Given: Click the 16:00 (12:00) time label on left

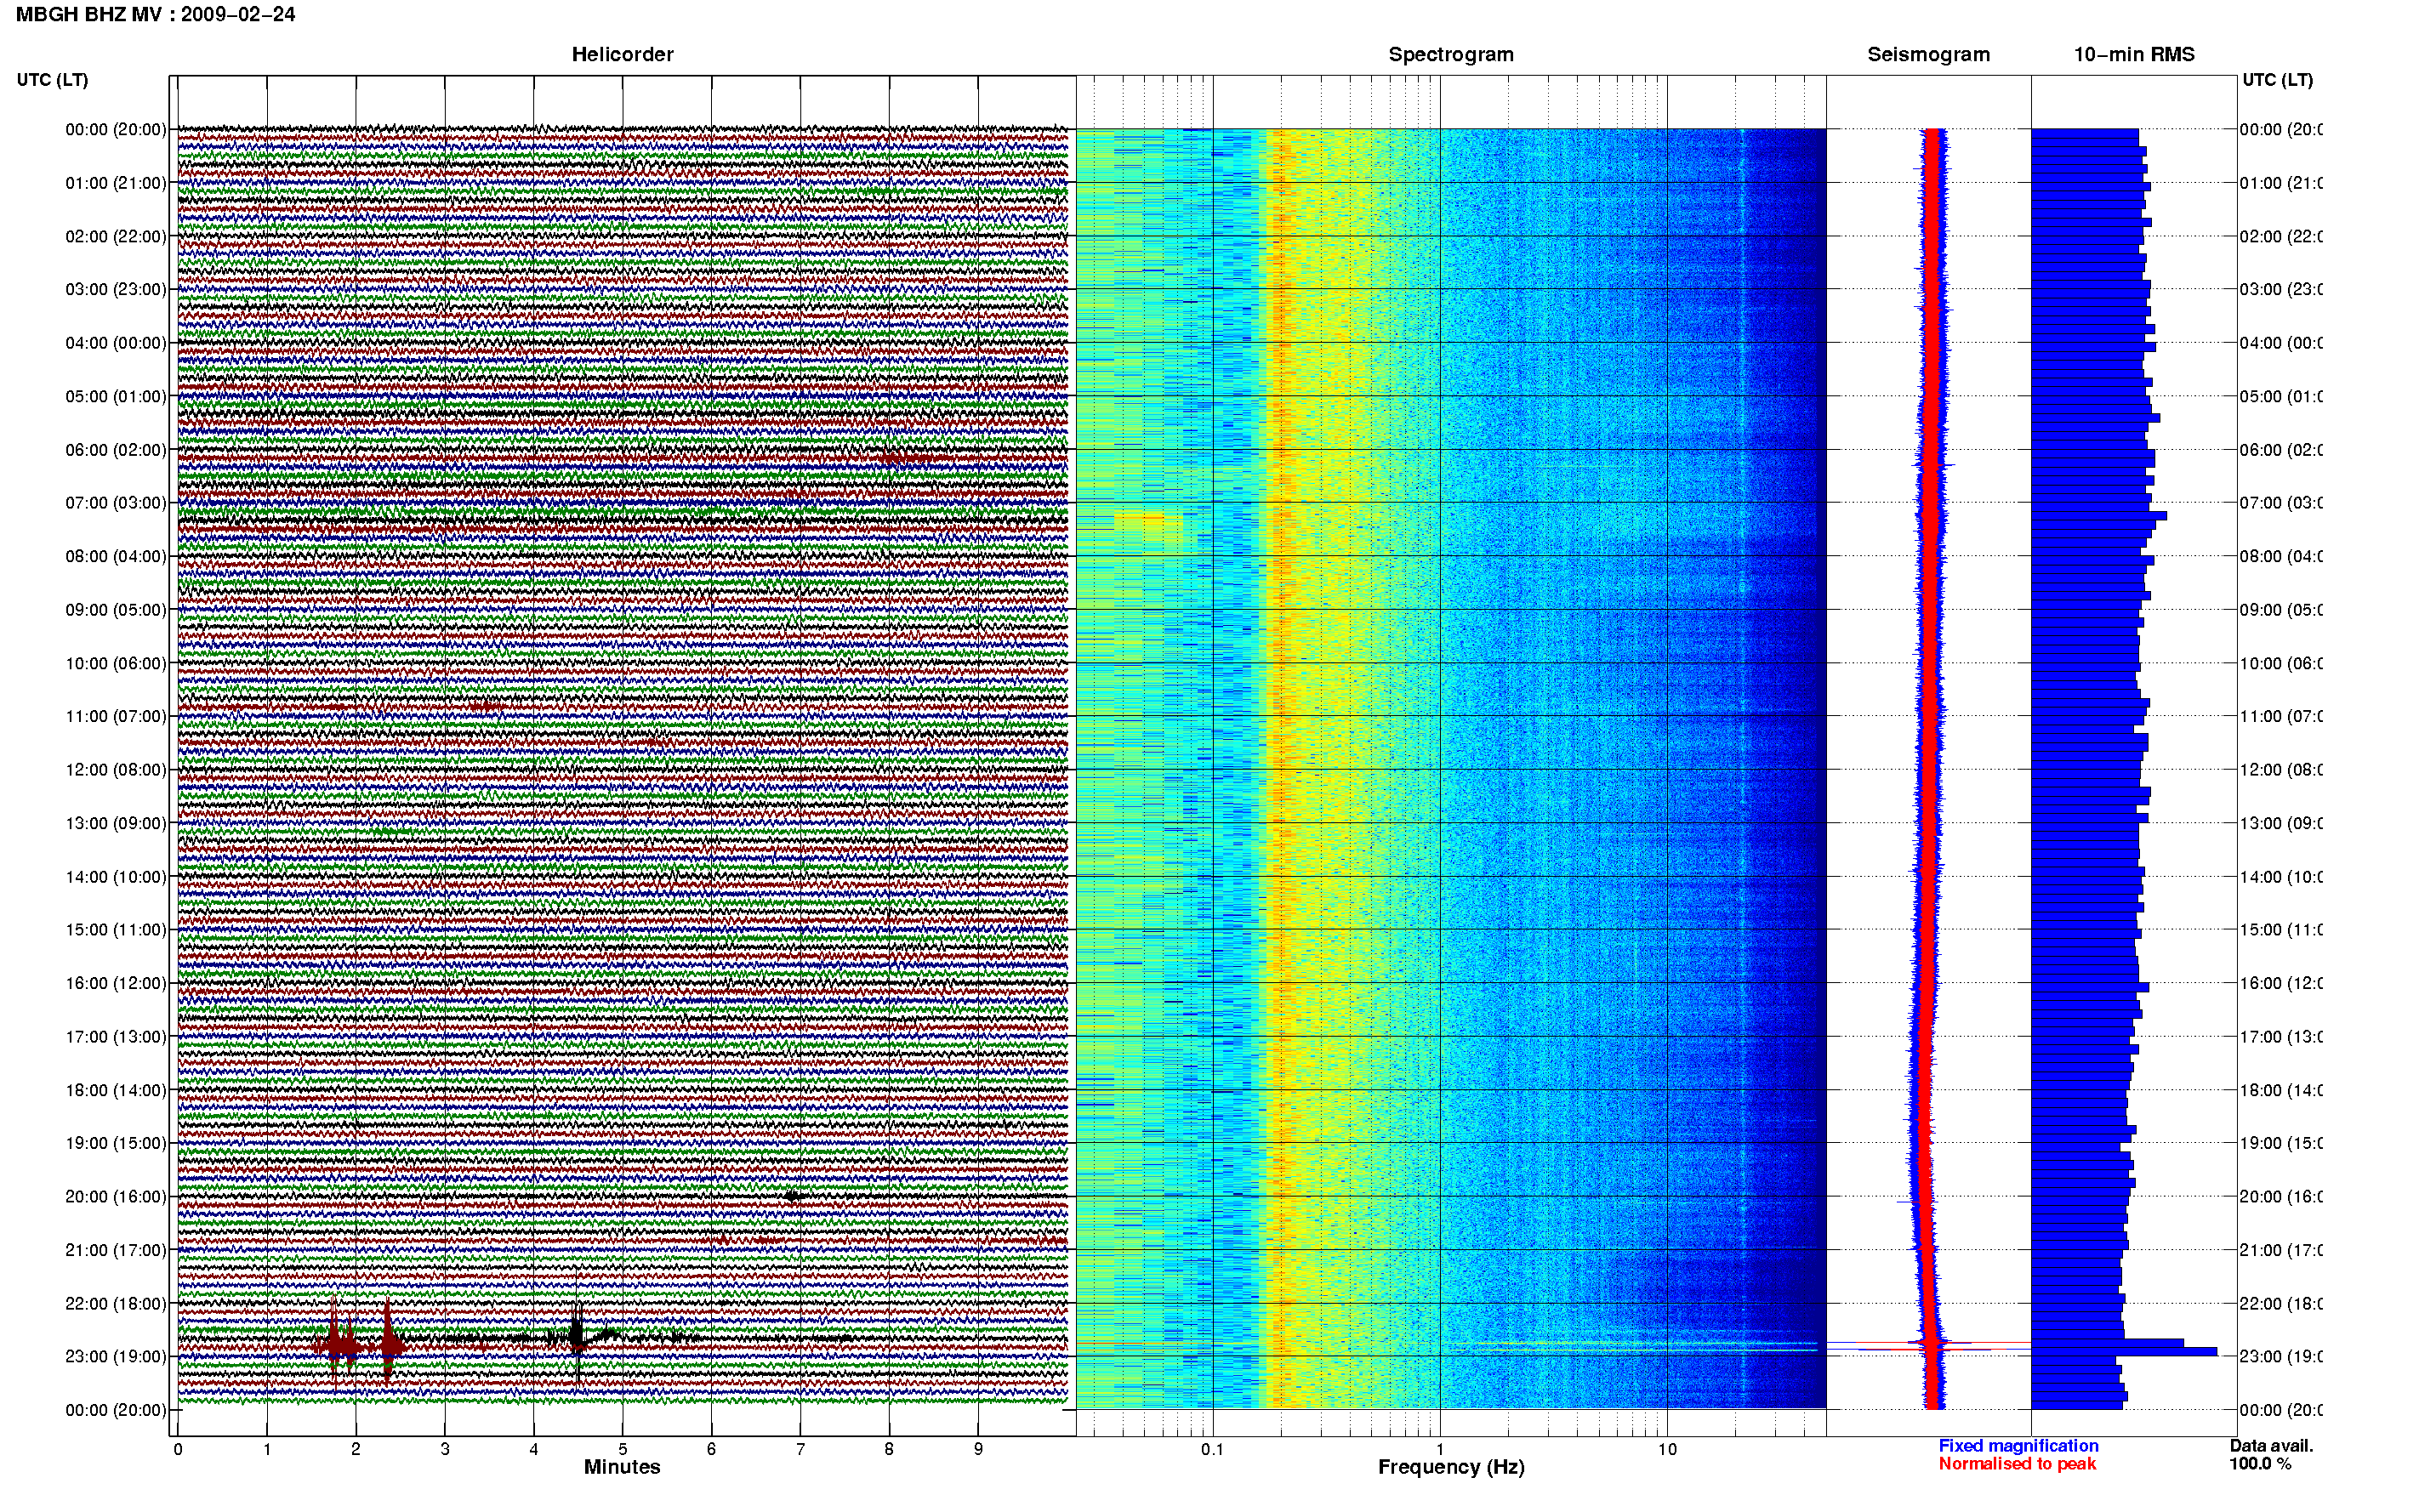Looking at the screenshot, I should 116,983.
